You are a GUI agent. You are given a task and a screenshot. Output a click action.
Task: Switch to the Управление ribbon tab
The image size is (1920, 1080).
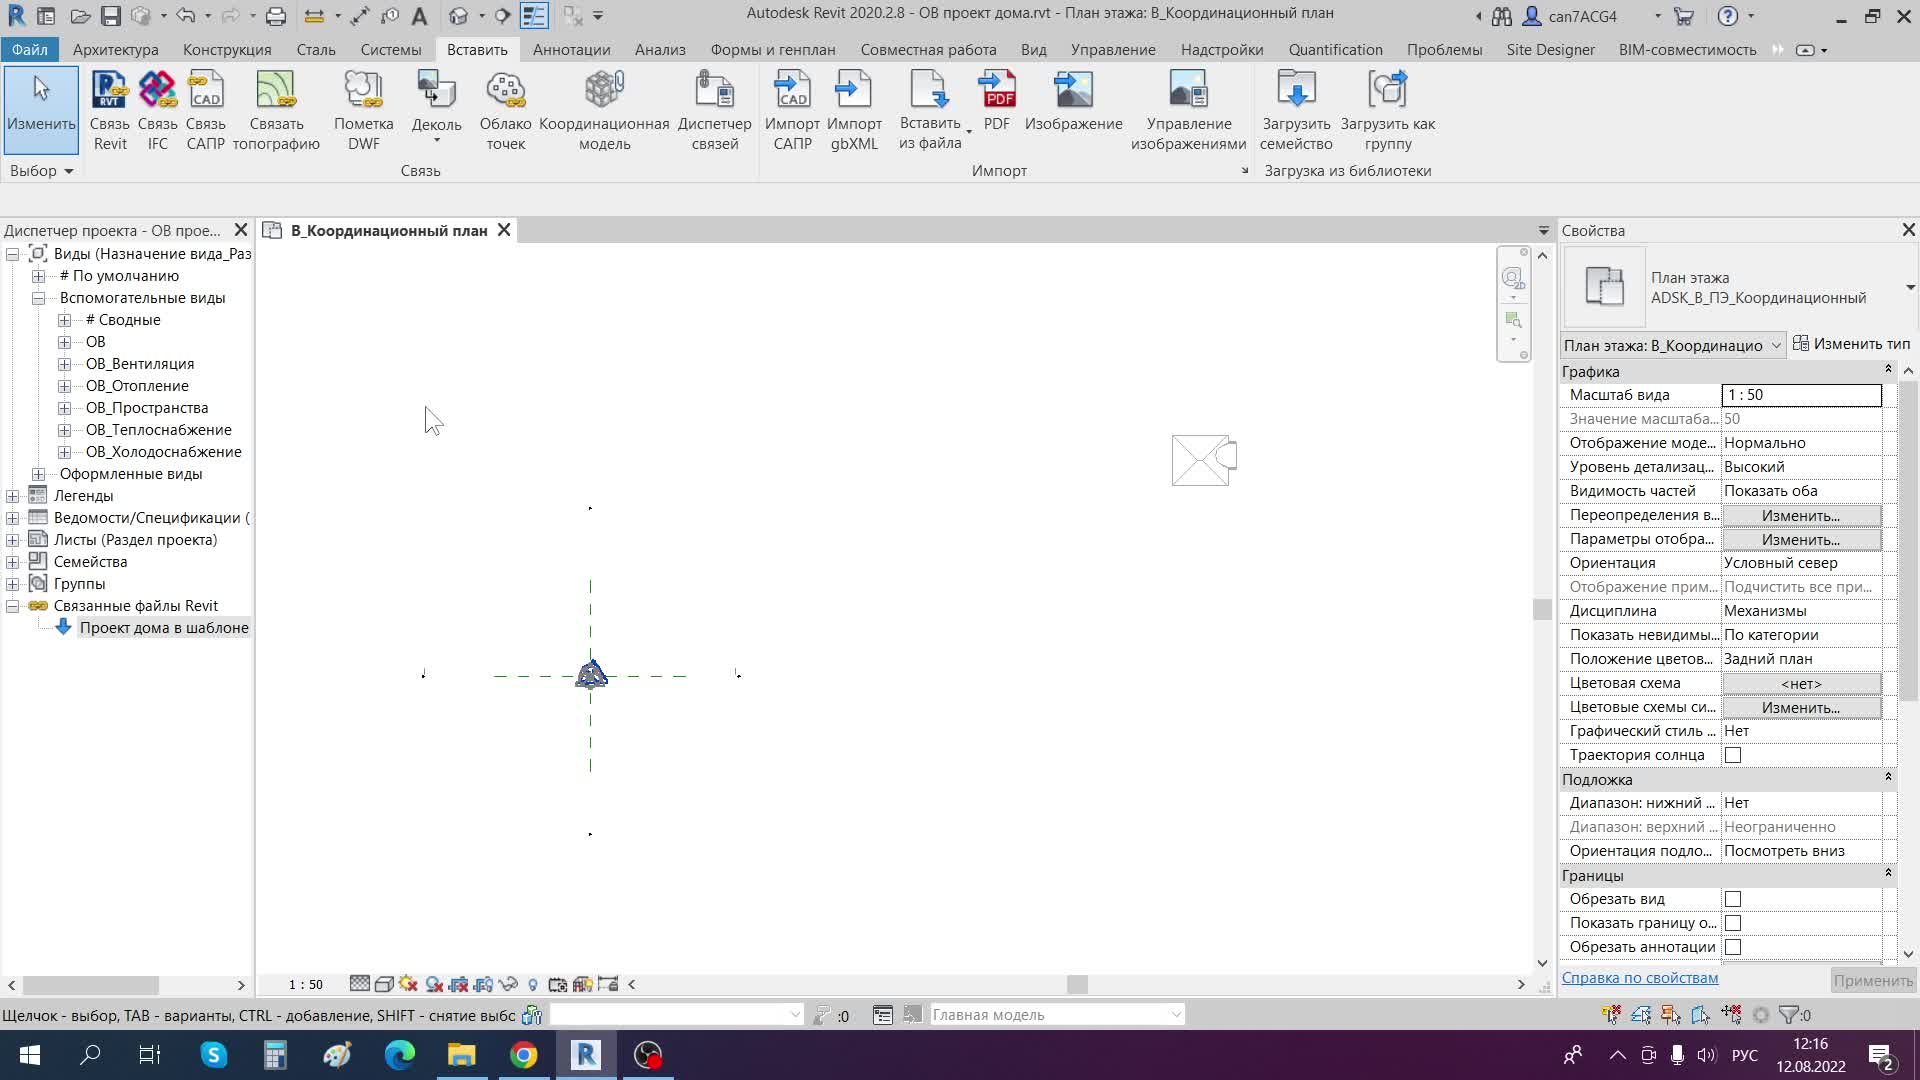click(x=1113, y=49)
